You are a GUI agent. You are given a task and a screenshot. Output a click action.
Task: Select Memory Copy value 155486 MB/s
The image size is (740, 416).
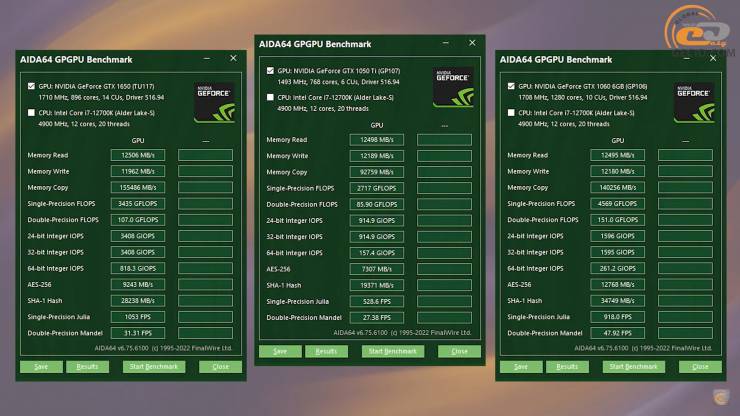(138, 187)
